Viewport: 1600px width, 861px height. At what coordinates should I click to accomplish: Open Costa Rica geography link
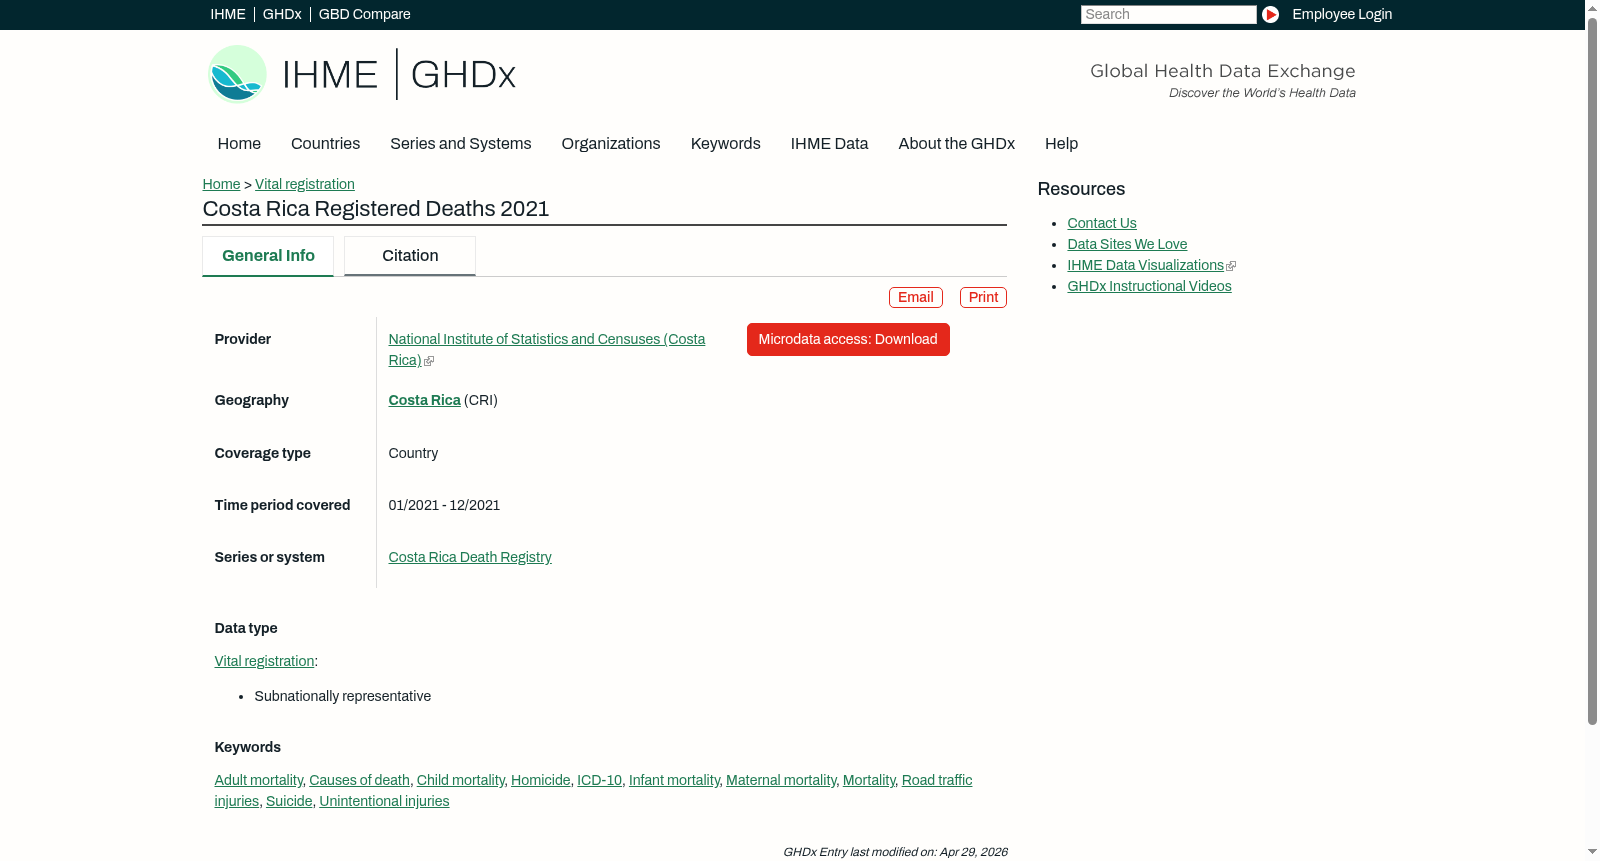(424, 400)
